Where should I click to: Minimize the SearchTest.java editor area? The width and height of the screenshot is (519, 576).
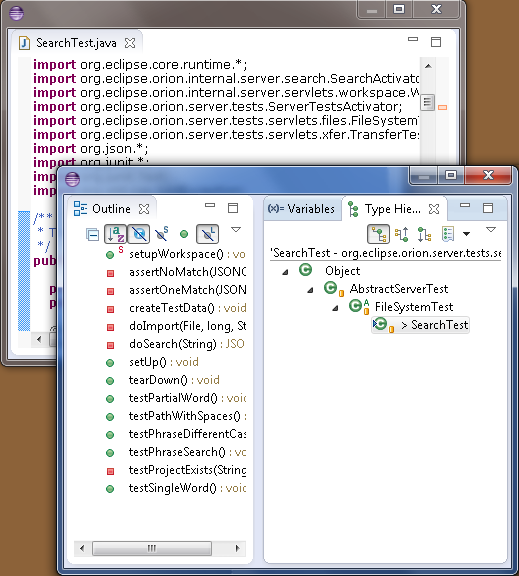coord(413,39)
